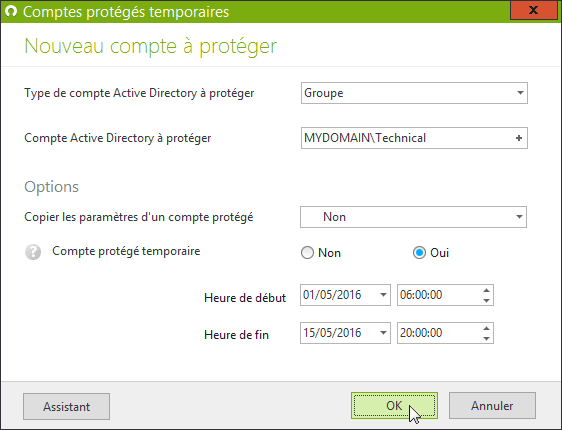Increase end time with up arrow

pos(486,328)
